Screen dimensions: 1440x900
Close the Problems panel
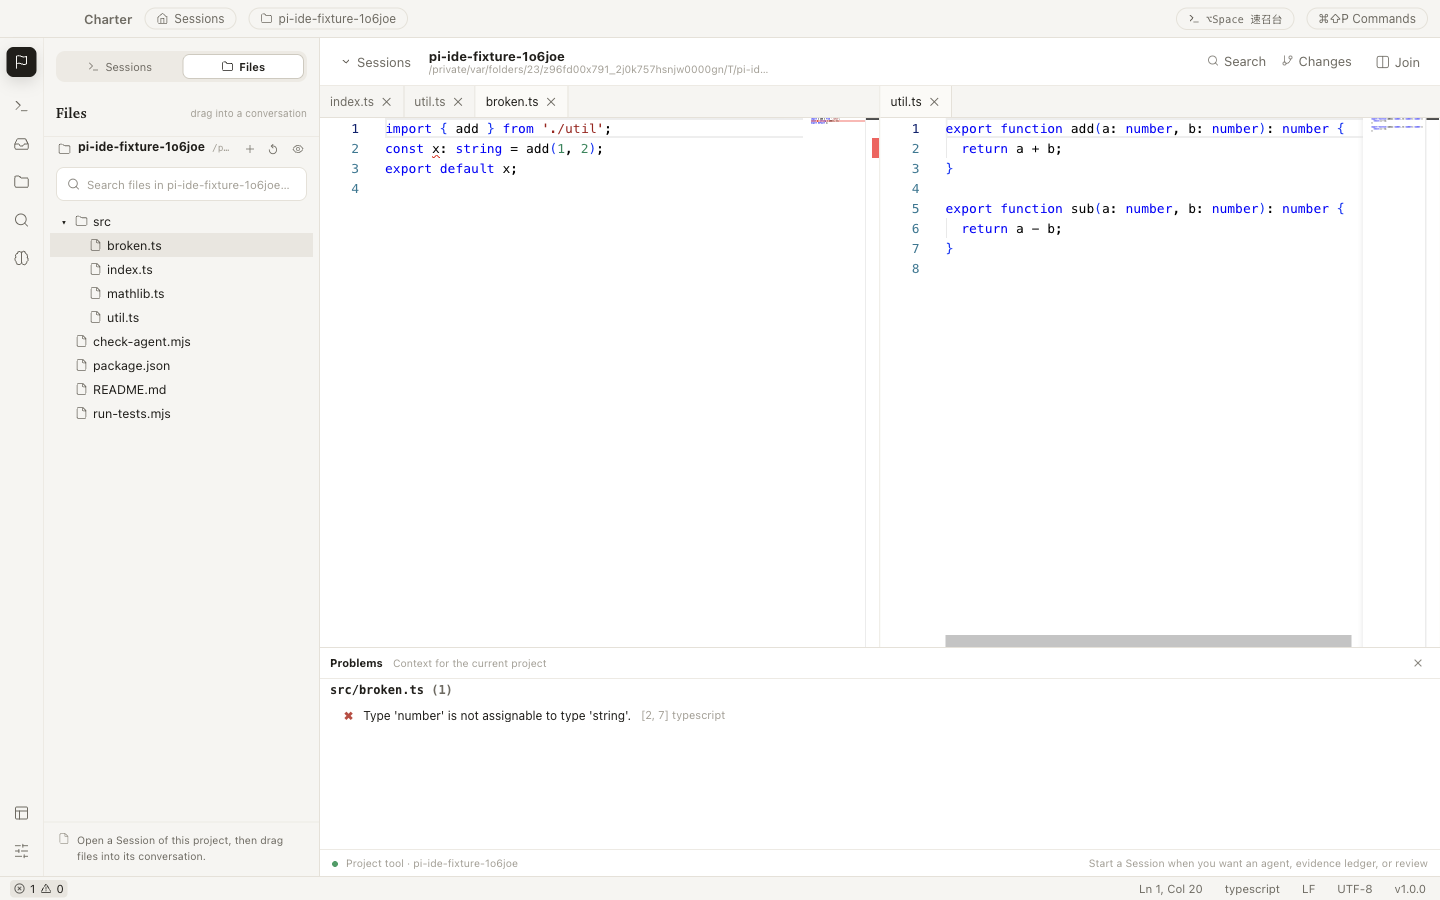[x=1417, y=663]
